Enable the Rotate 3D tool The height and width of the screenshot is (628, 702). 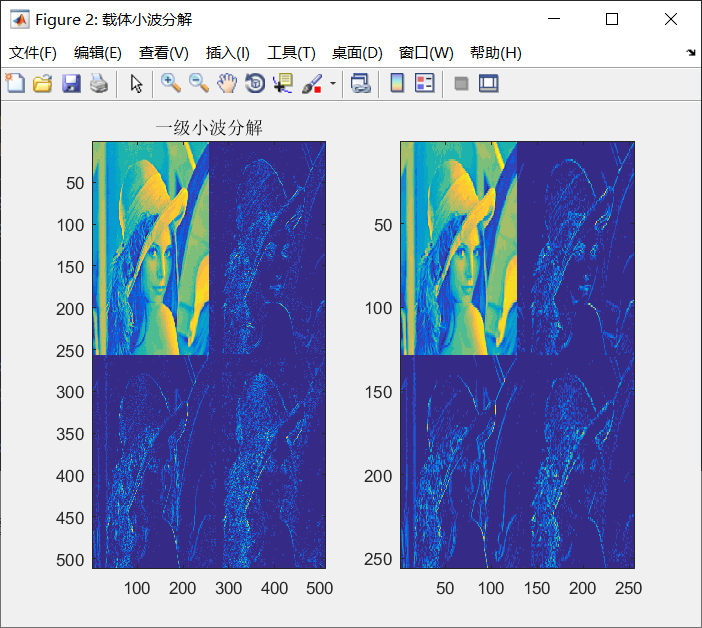[x=255, y=84]
